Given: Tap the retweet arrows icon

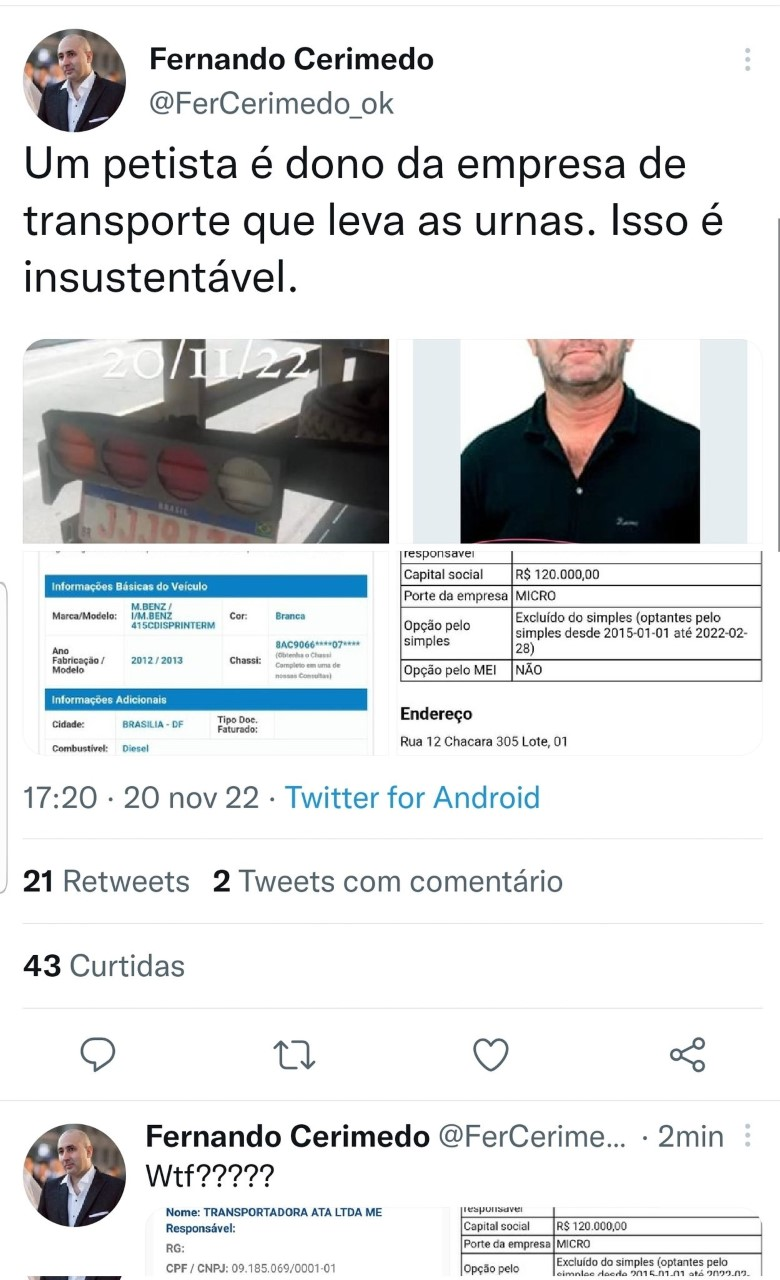Looking at the screenshot, I should click(295, 1054).
